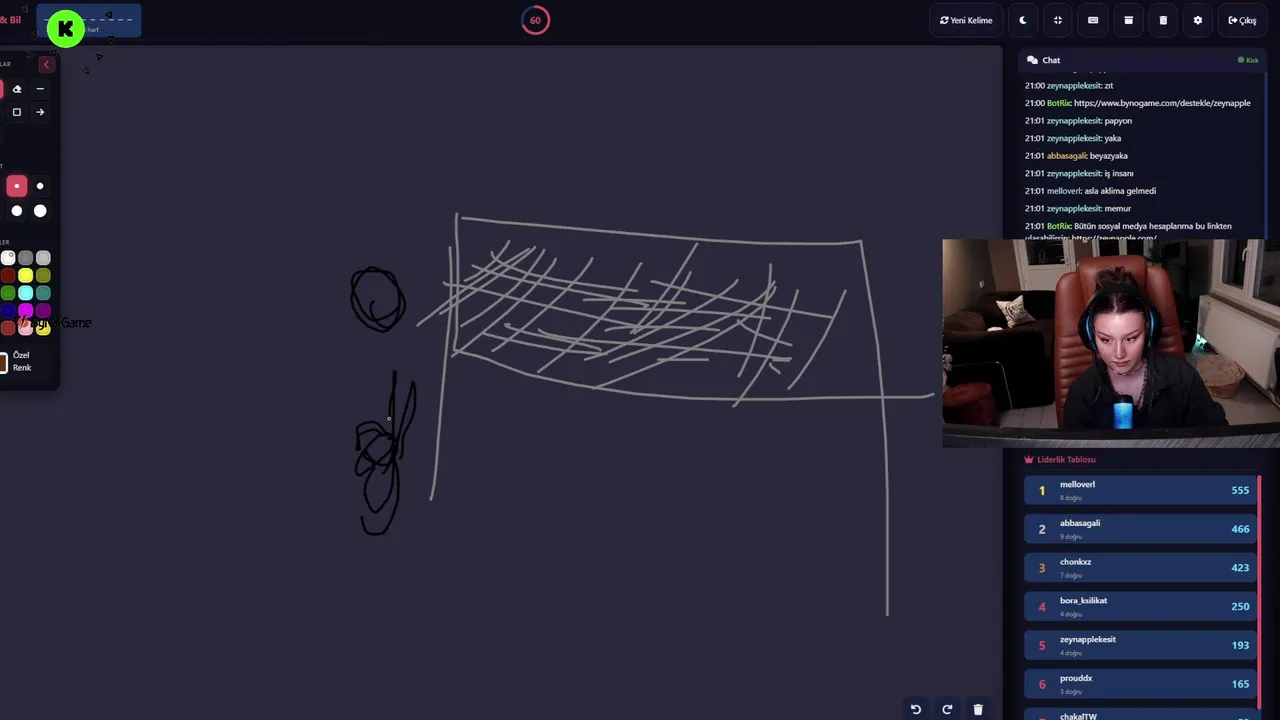
Task: Pick the dark red color swatch
Action: point(8,275)
